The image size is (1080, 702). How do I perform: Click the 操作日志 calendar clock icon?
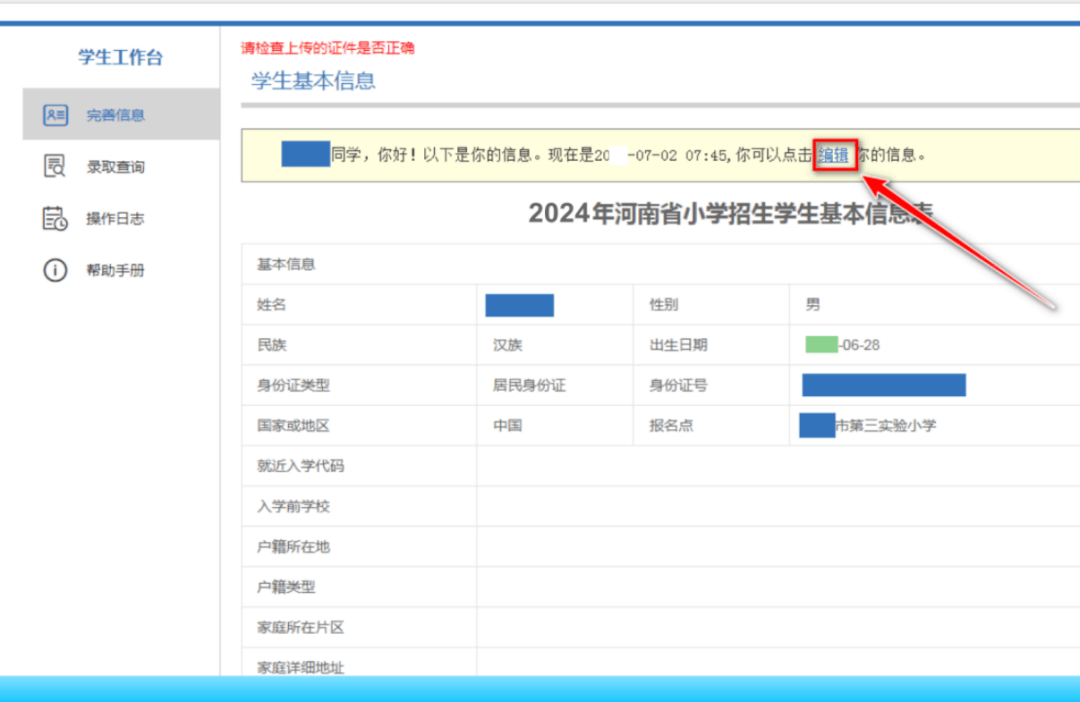(55, 219)
